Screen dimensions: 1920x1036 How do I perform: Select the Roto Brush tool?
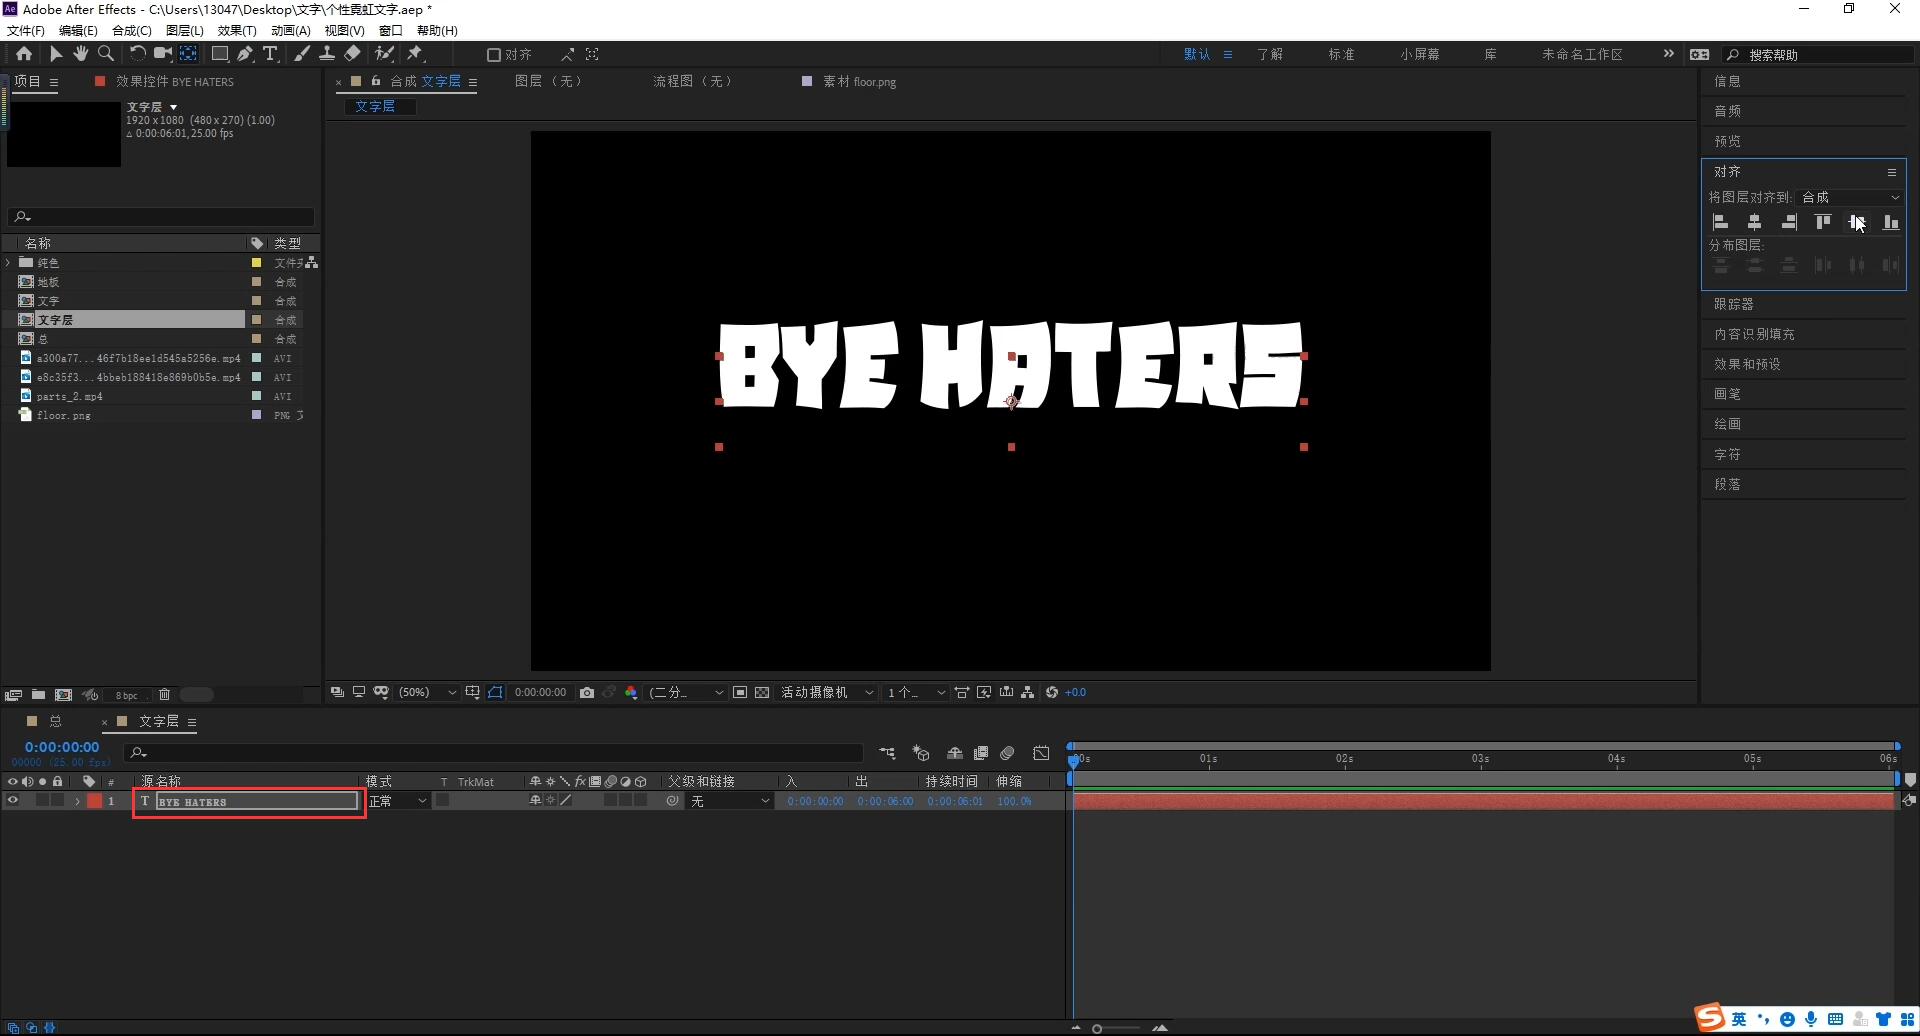[384, 54]
